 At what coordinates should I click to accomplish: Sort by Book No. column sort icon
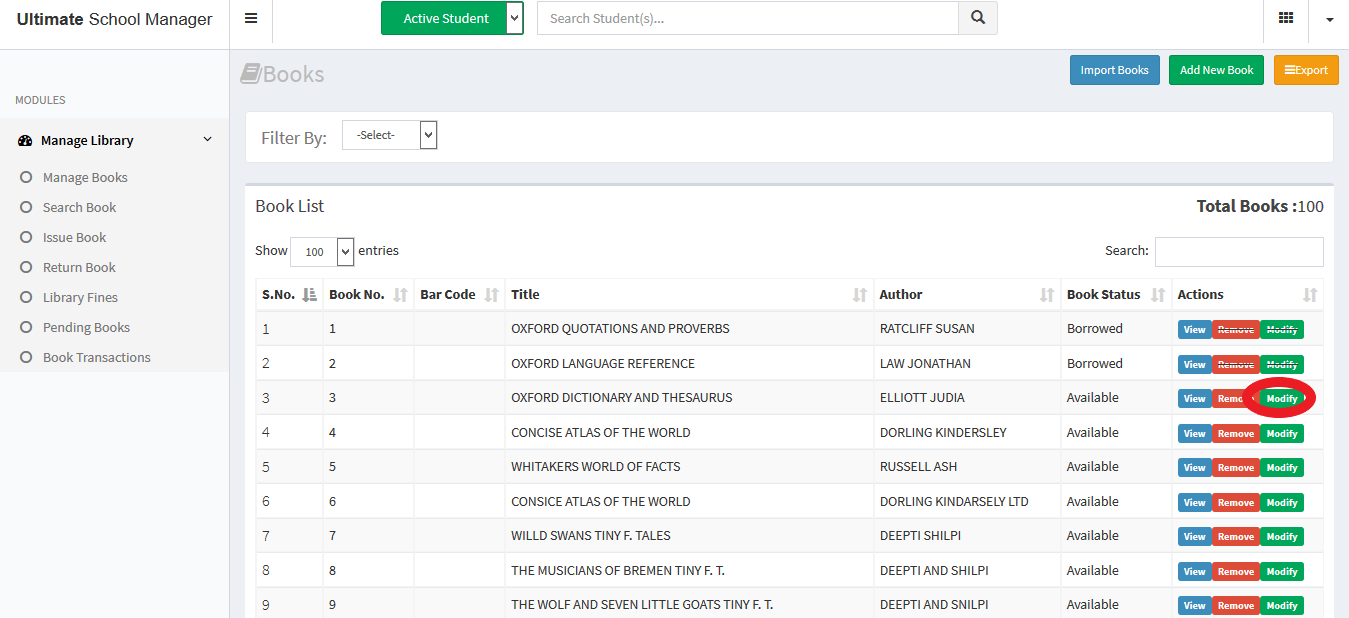(x=401, y=295)
